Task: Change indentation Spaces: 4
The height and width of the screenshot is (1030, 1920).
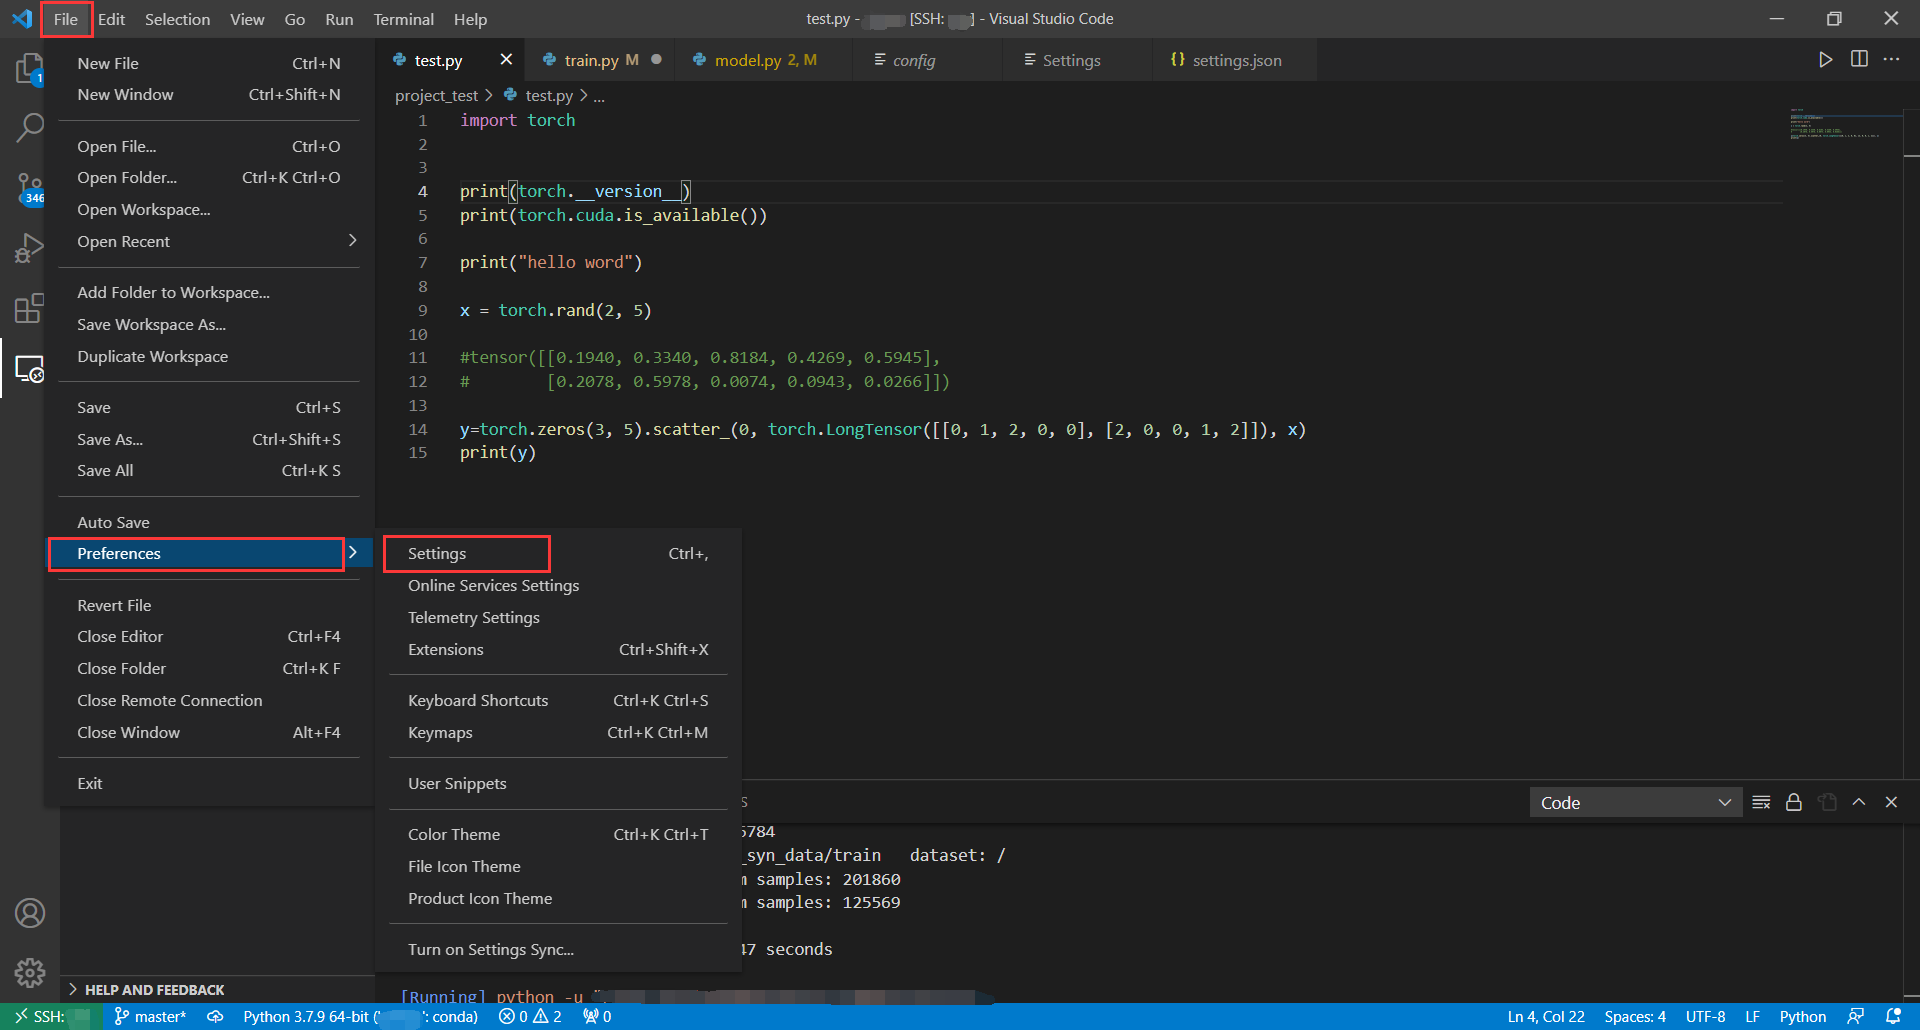Action: click(x=1635, y=1016)
